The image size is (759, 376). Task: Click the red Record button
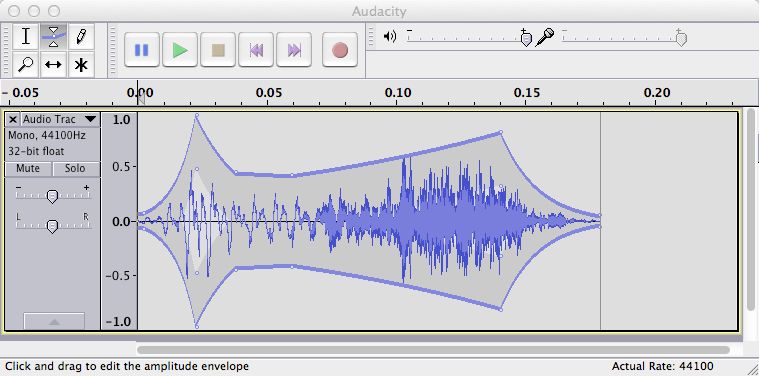[x=340, y=50]
